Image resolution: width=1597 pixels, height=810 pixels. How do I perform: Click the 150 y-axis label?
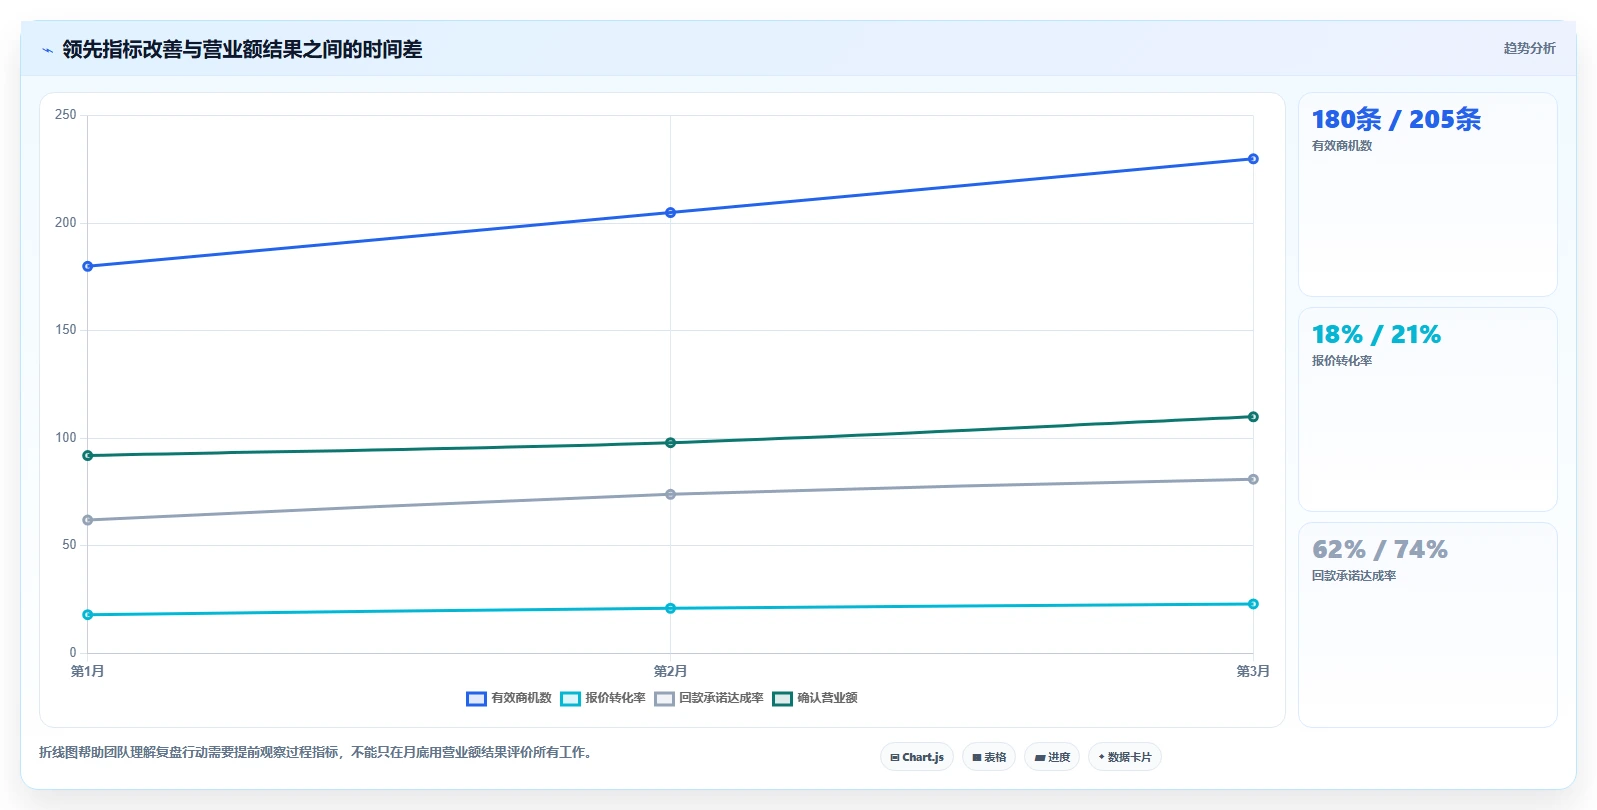pyautogui.click(x=66, y=330)
